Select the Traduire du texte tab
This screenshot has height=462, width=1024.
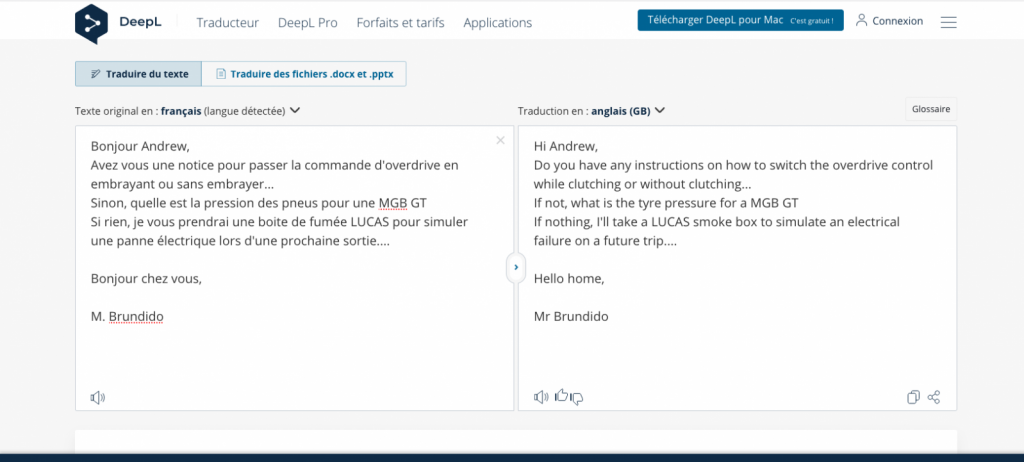click(138, 74)
